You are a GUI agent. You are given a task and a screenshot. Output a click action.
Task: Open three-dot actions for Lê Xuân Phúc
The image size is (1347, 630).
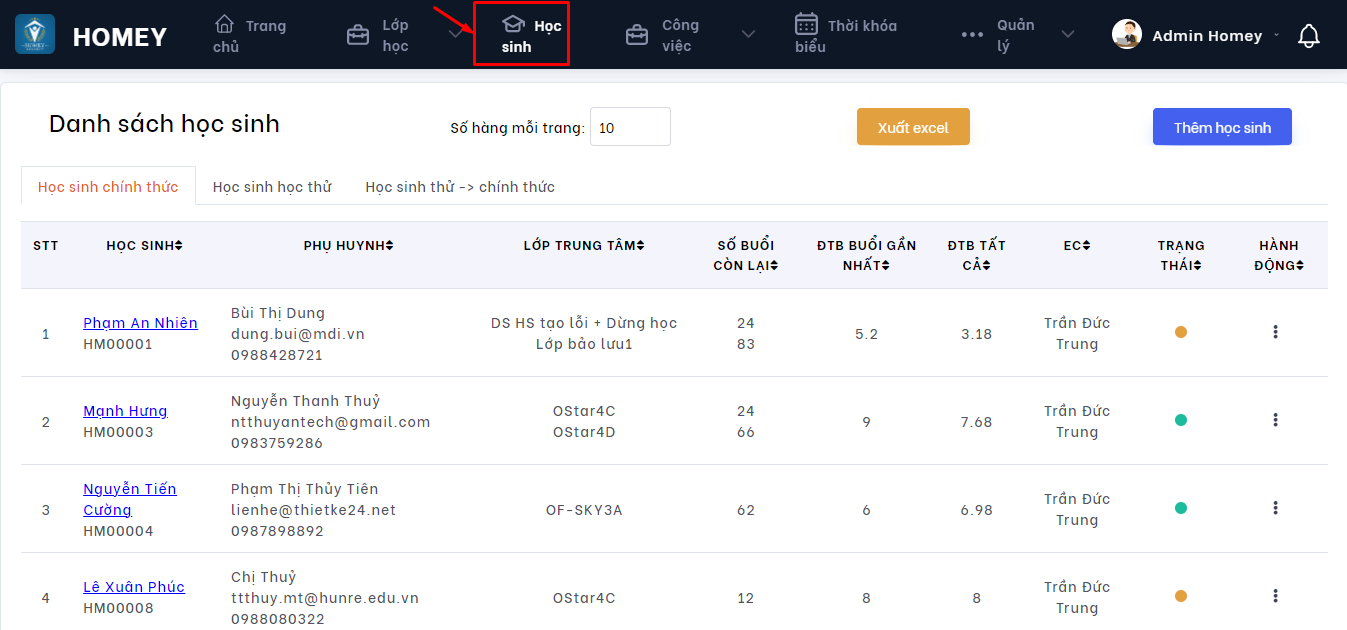1275,596
